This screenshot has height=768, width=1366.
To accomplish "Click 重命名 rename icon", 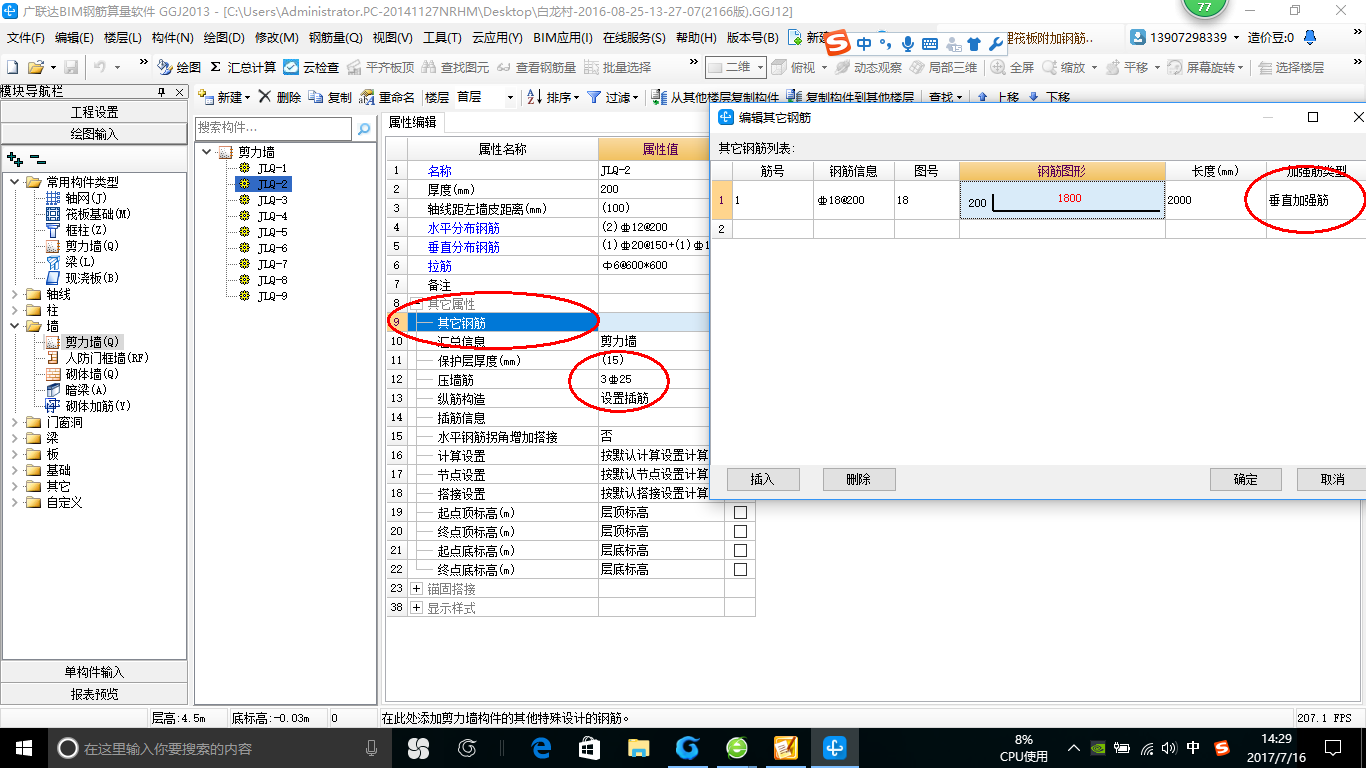I will click(367, 97).
